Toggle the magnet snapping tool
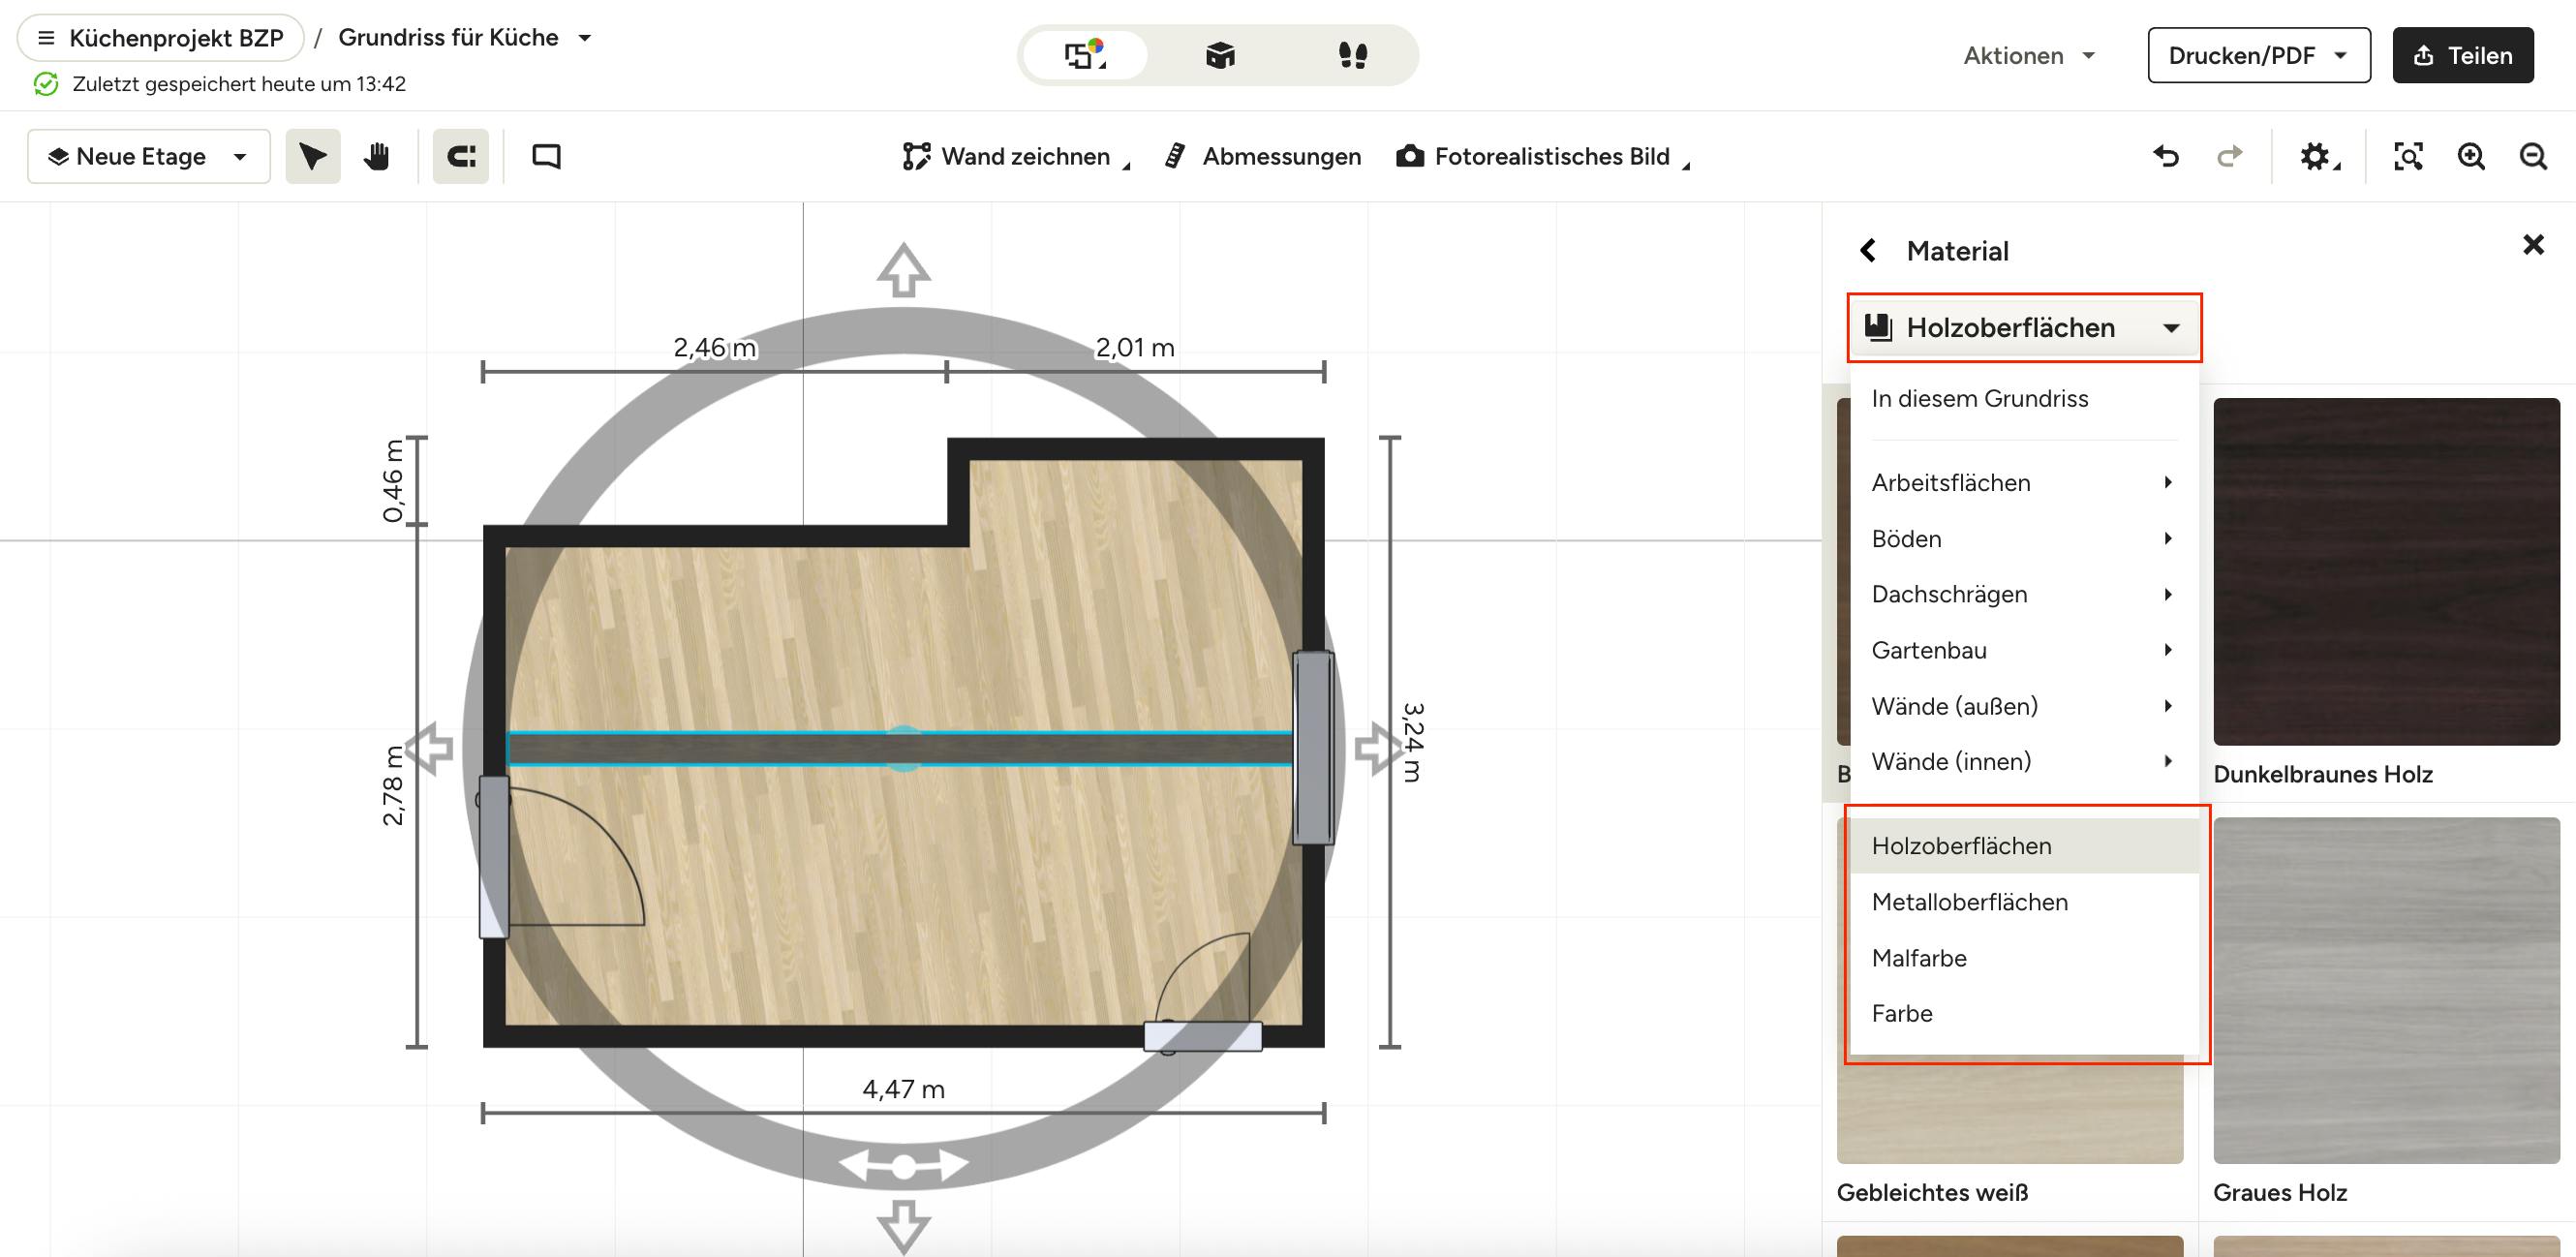Image resolution: width=2576 pixels, height=1257 pixels. [x=461, y=156]
